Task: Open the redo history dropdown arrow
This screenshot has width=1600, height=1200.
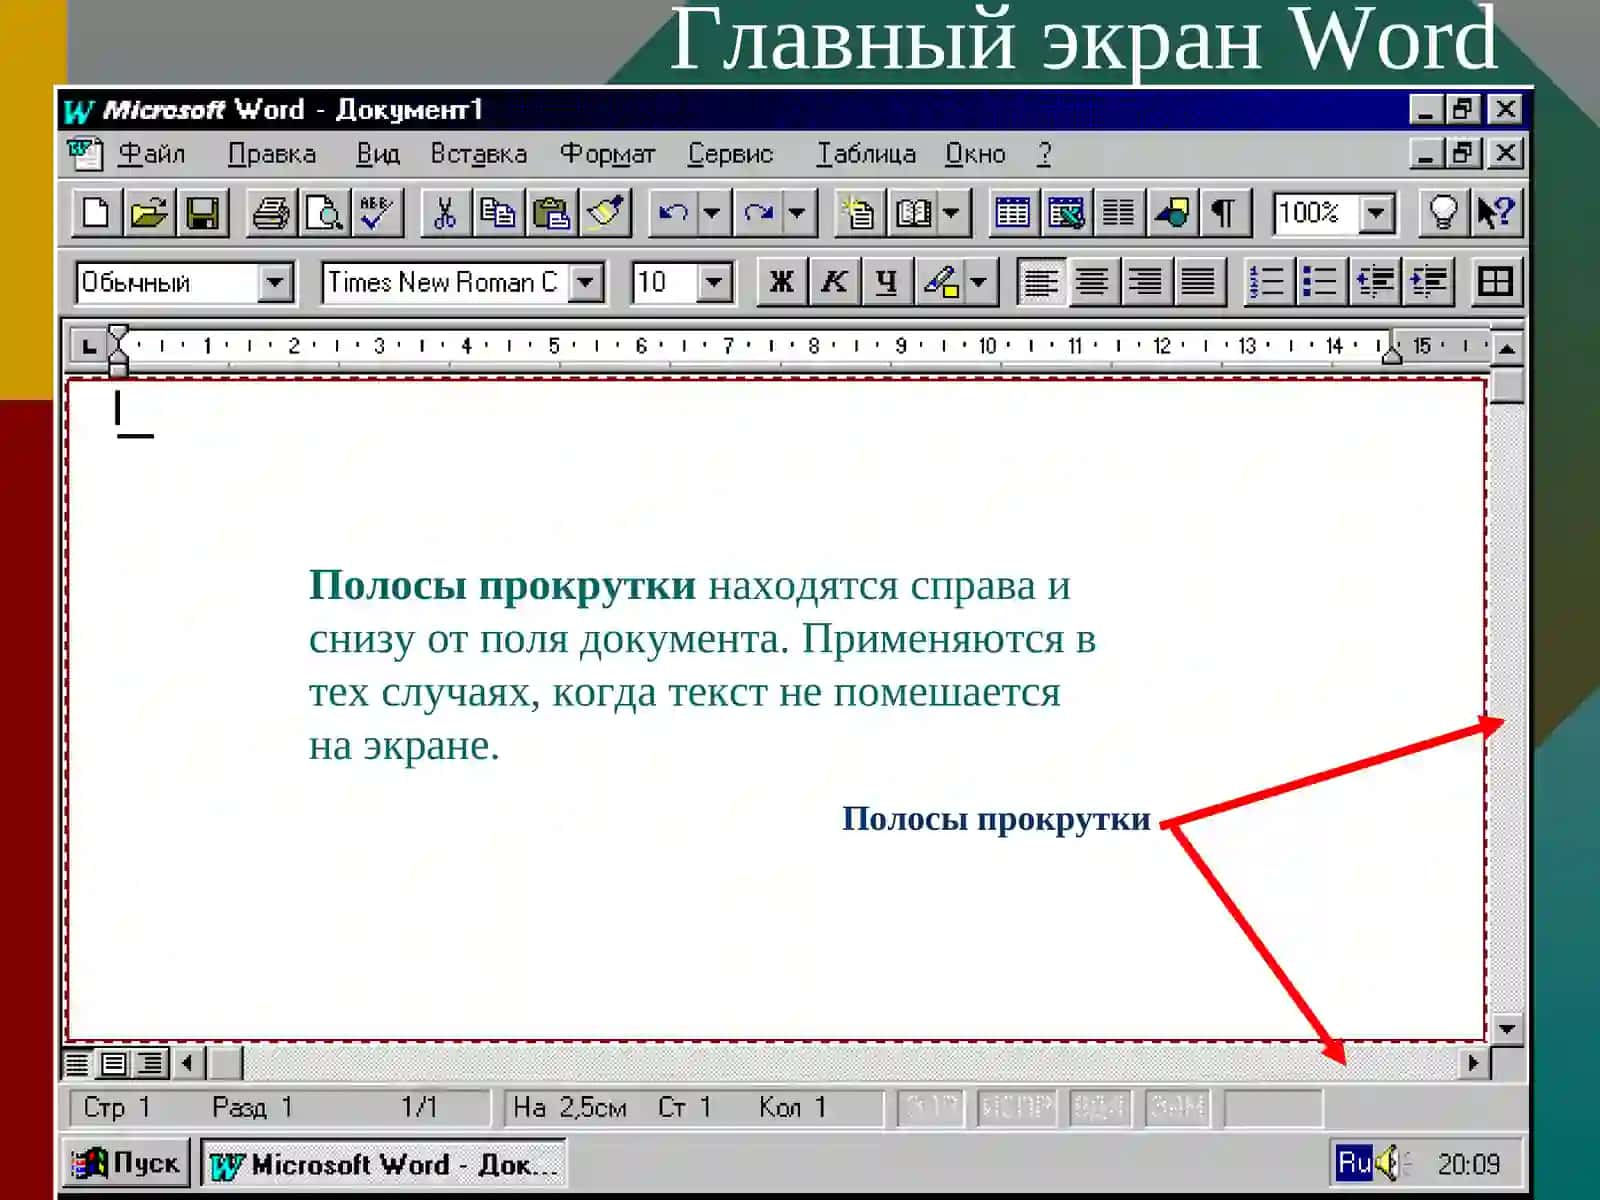Action: click(797, 213)
